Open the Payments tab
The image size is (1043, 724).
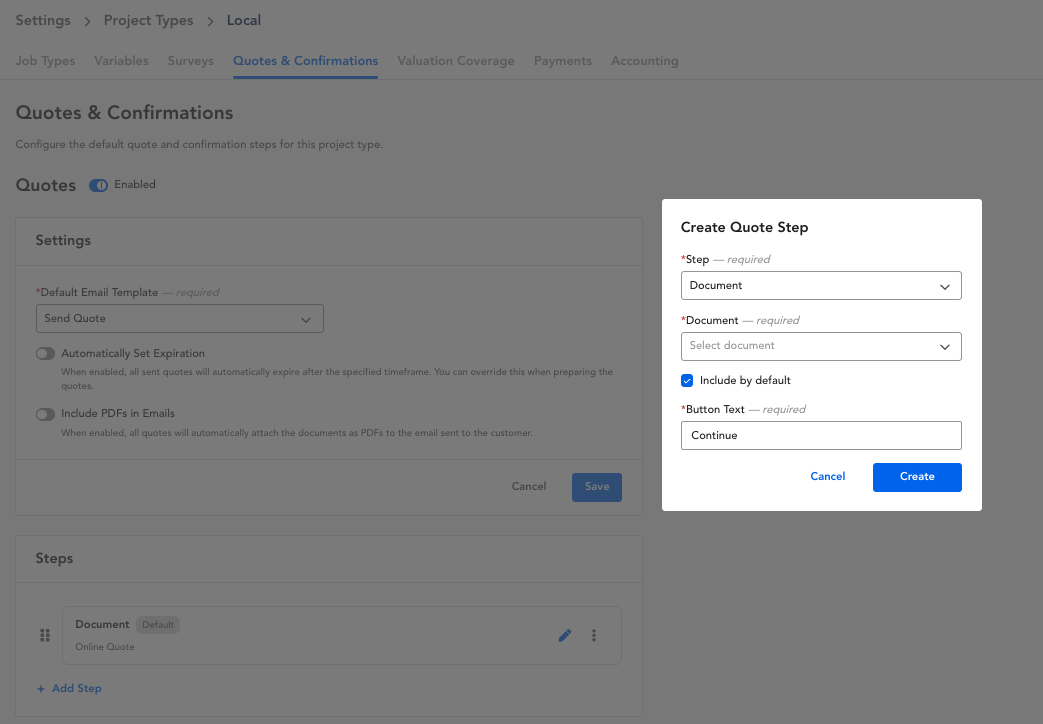563,61
